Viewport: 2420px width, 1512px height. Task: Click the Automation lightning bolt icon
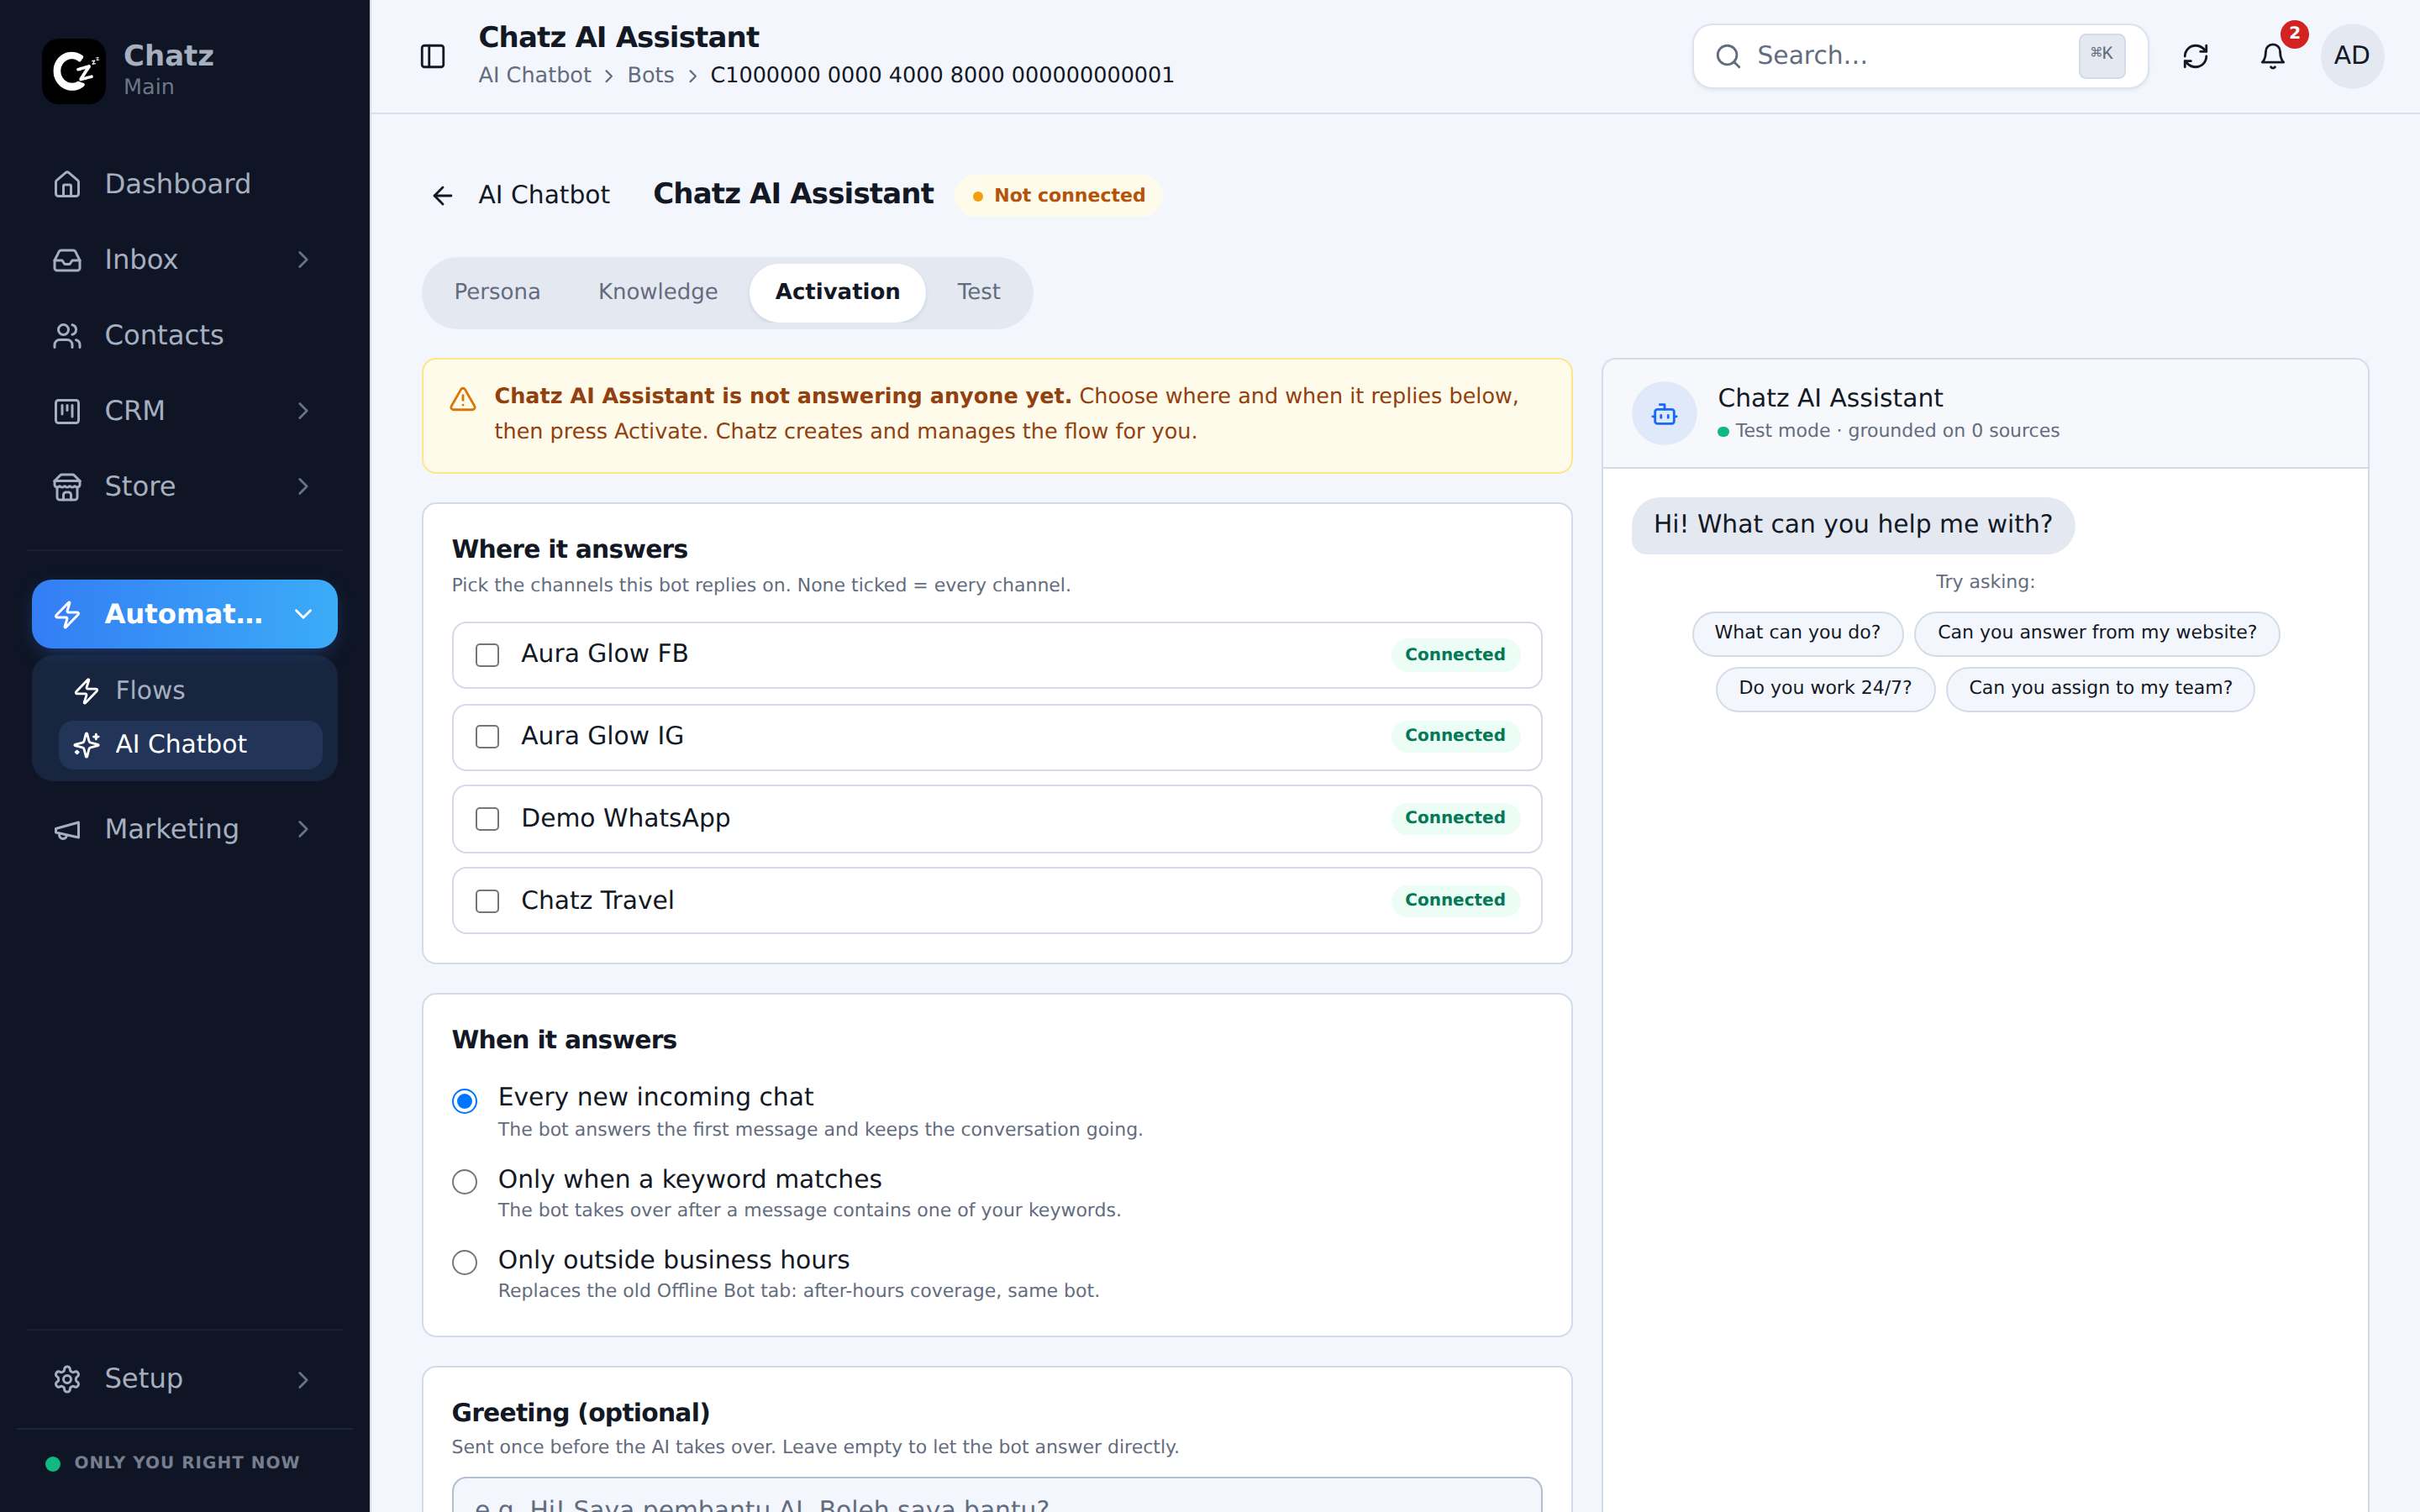click(x=67, y=614)
